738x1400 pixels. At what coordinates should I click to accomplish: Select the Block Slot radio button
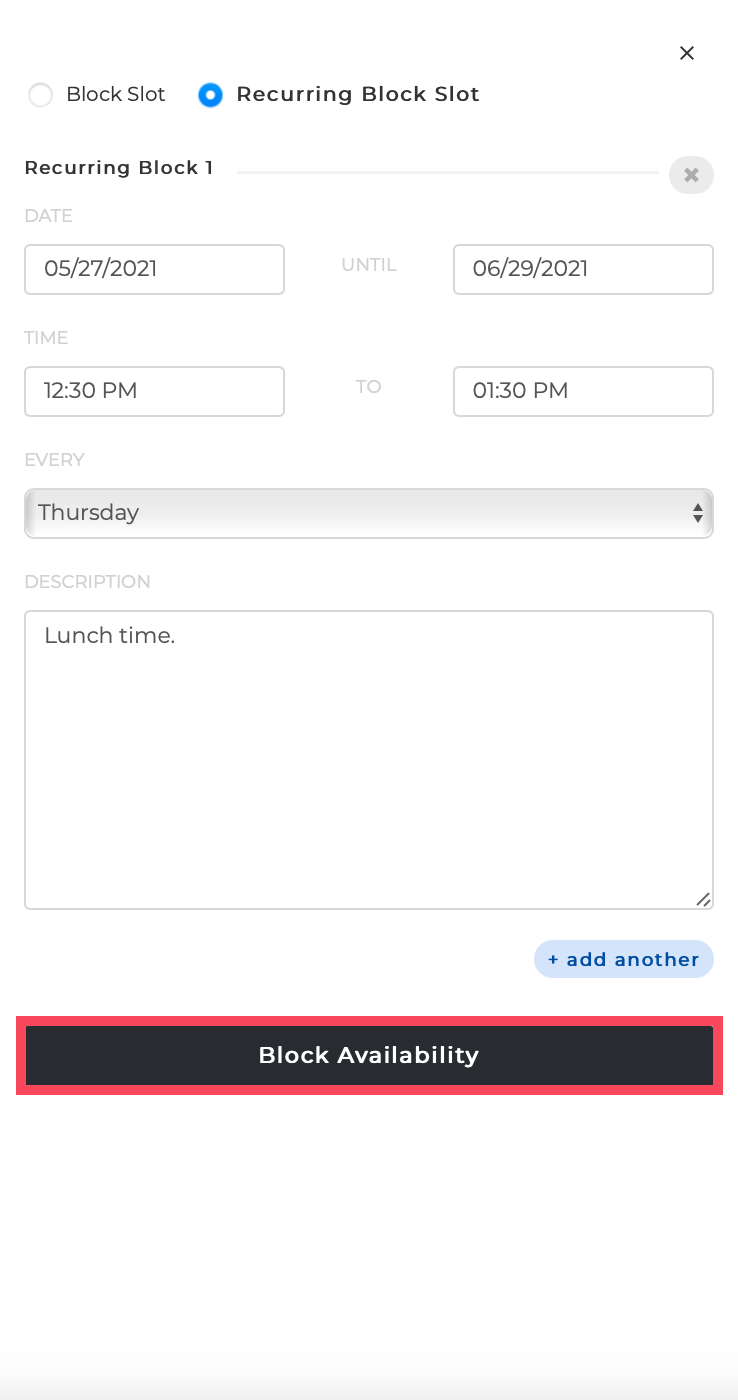(40, 95)
